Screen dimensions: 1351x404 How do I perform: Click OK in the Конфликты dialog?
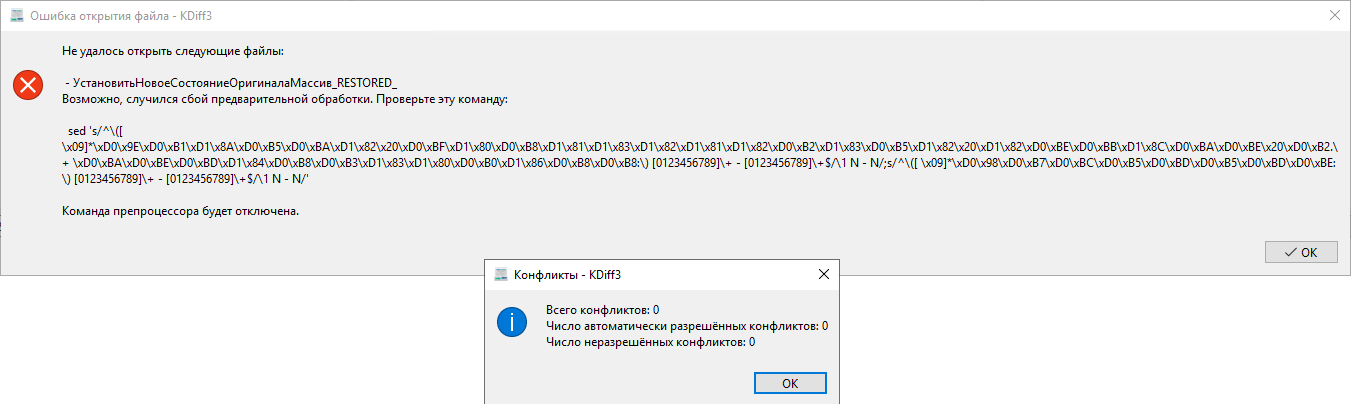coord(789,383)
